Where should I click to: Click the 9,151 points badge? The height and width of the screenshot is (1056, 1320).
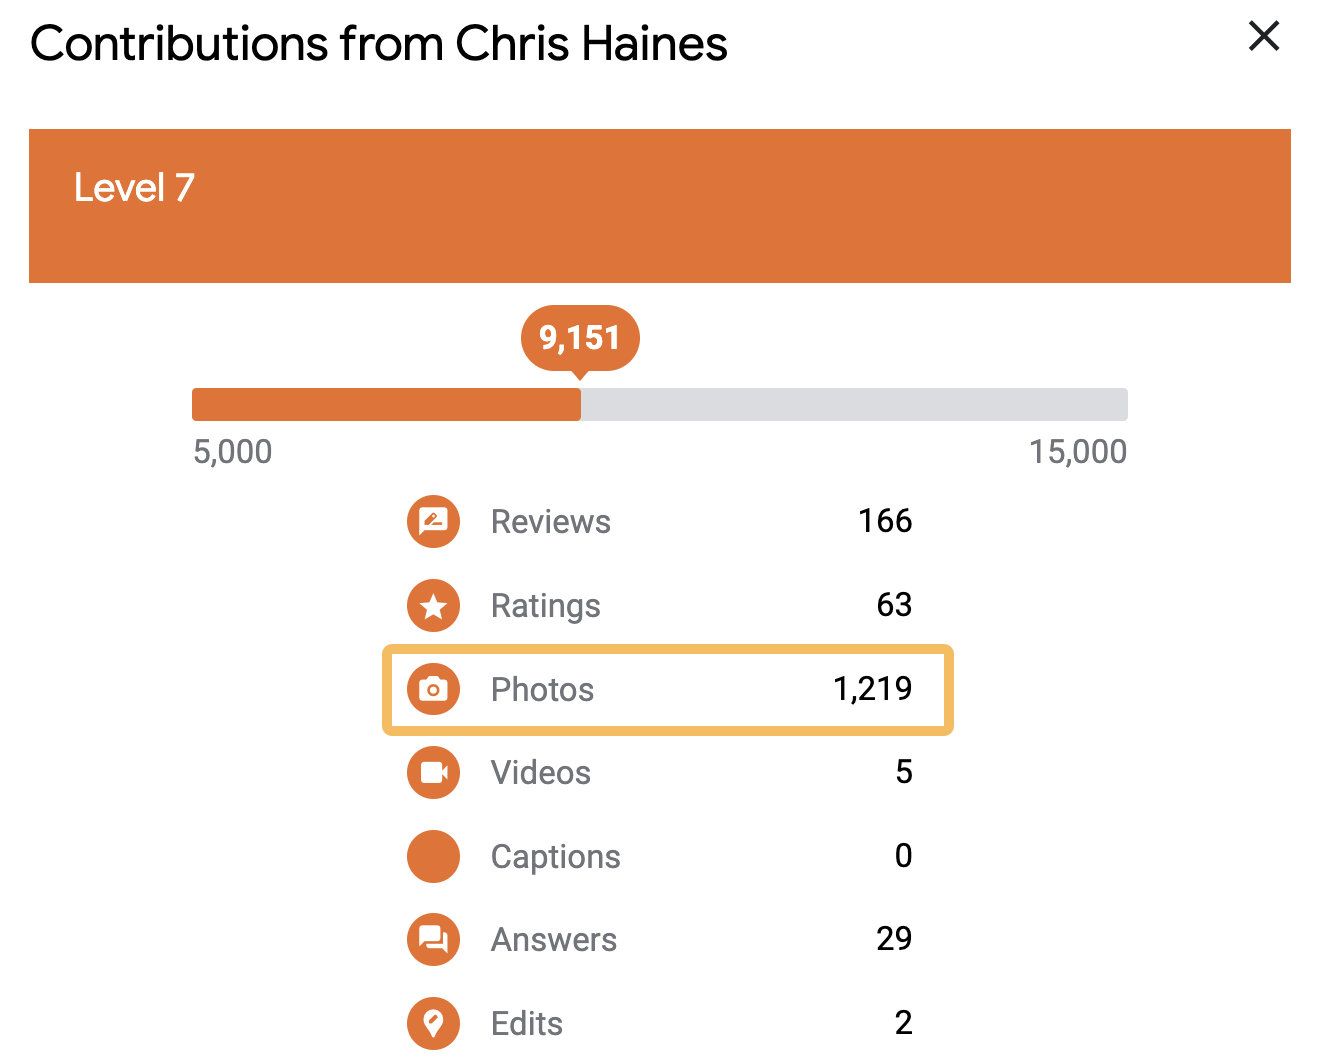coord(580,338)
